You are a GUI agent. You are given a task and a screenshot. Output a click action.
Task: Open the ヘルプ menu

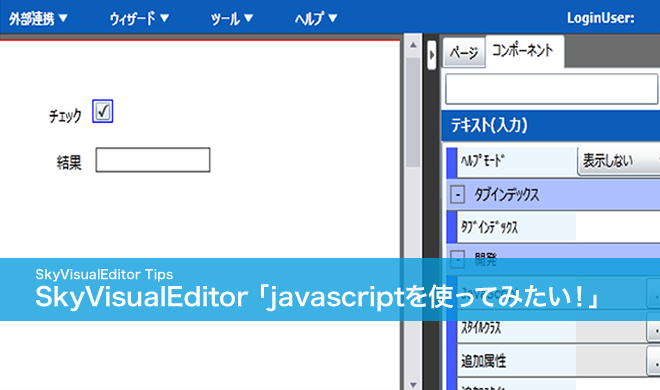click(316, 19)
